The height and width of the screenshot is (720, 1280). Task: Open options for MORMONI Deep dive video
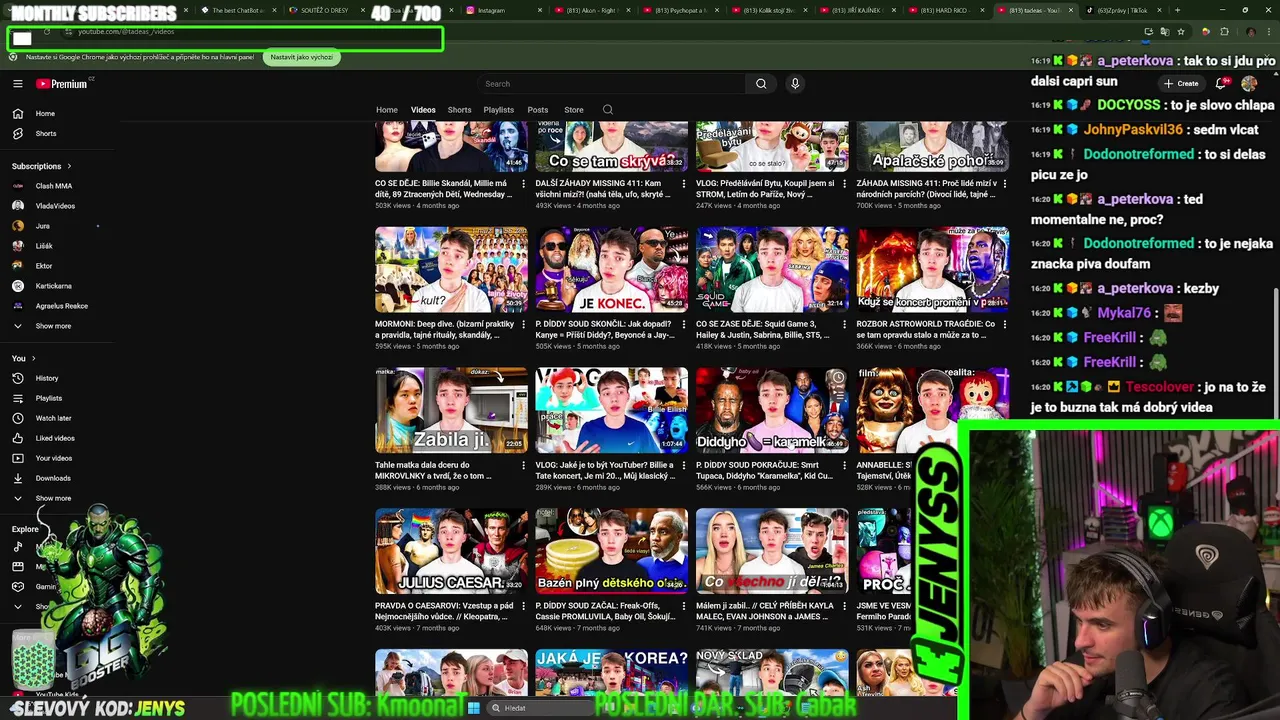click(x=523, y=324)
